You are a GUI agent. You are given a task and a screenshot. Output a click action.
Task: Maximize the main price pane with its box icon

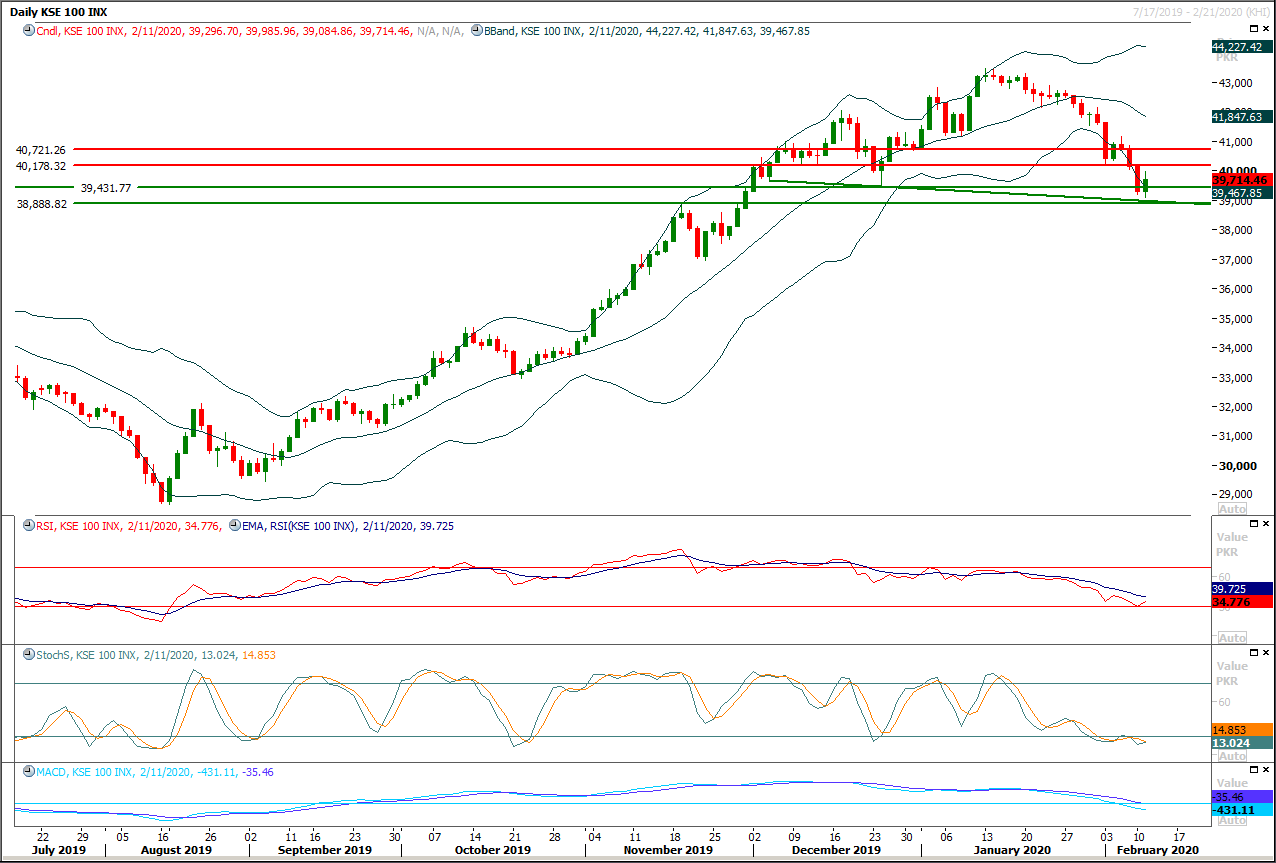coord(1253,29)
